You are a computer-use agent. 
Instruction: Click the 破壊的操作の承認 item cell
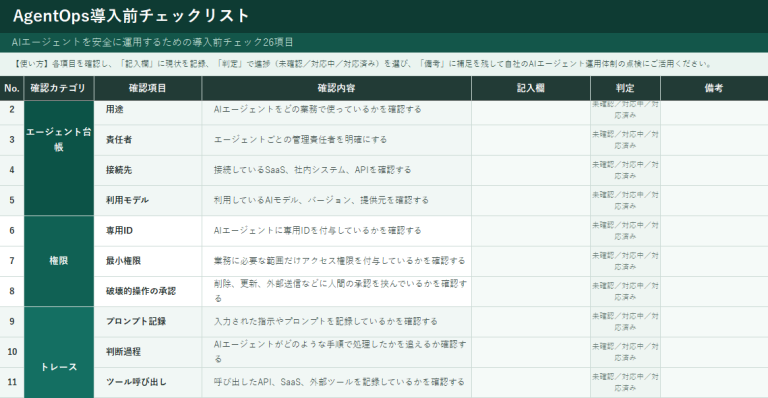point(148,292)
